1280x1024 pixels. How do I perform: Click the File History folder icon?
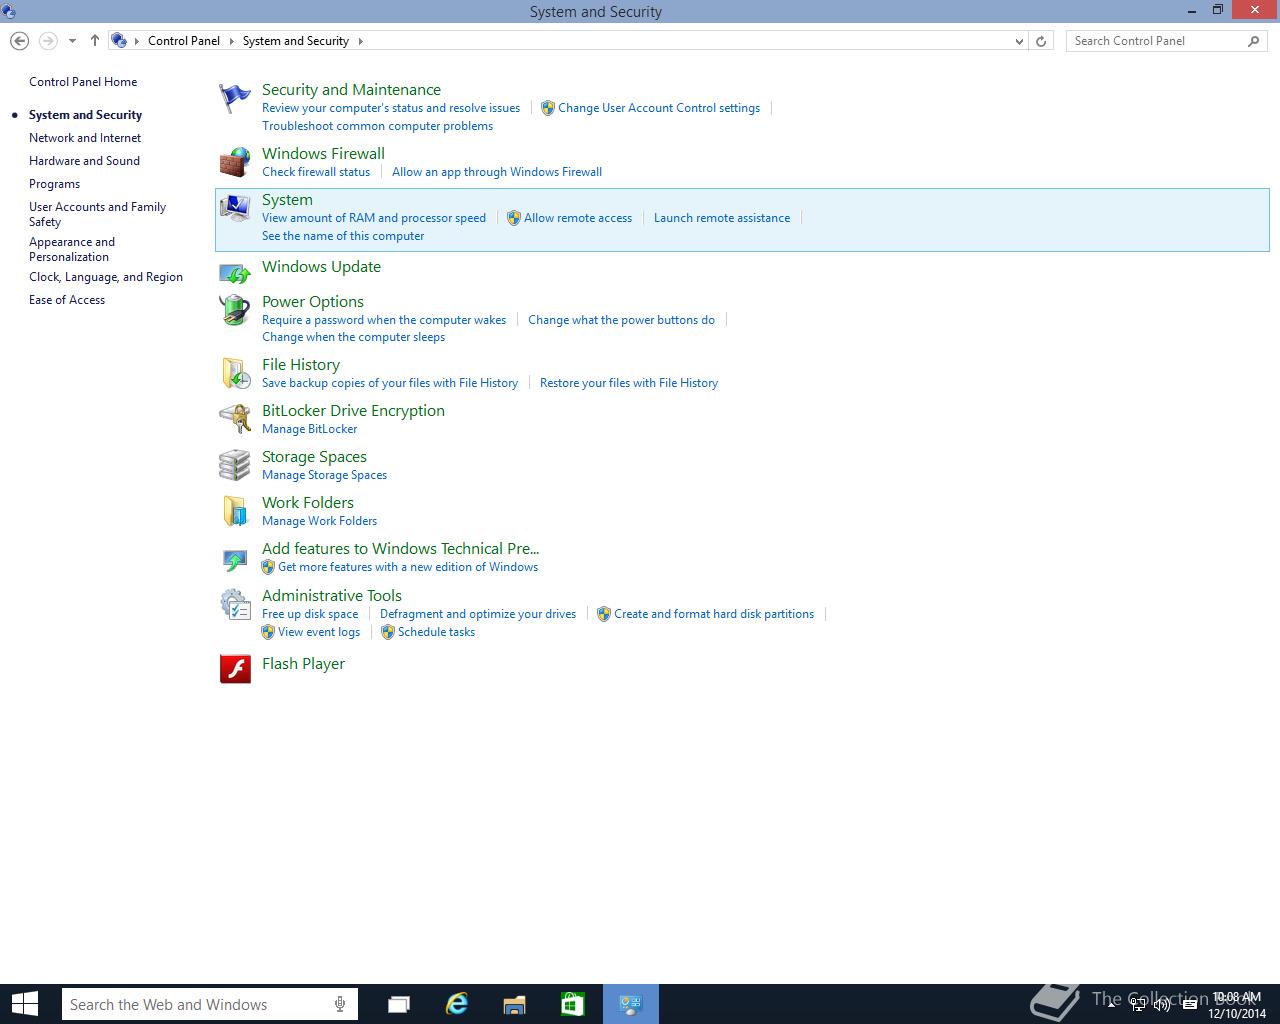point(235,373)
